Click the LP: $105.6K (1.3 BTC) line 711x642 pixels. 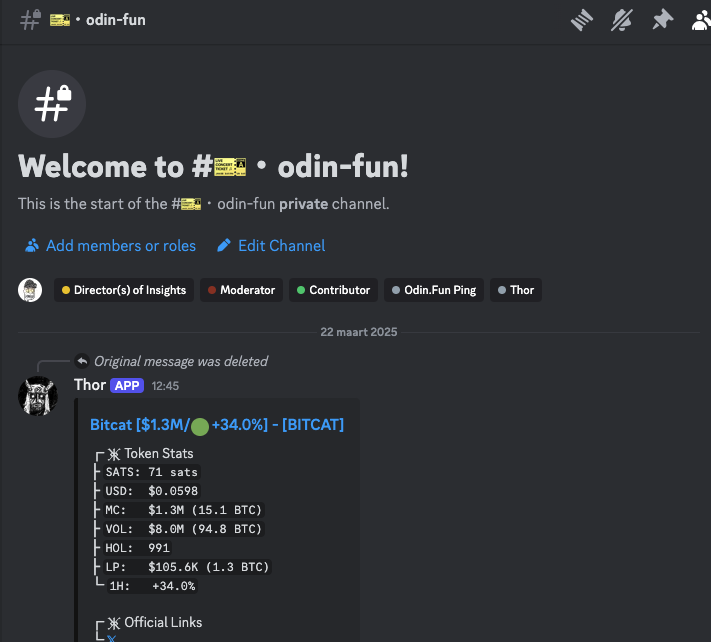187,567
